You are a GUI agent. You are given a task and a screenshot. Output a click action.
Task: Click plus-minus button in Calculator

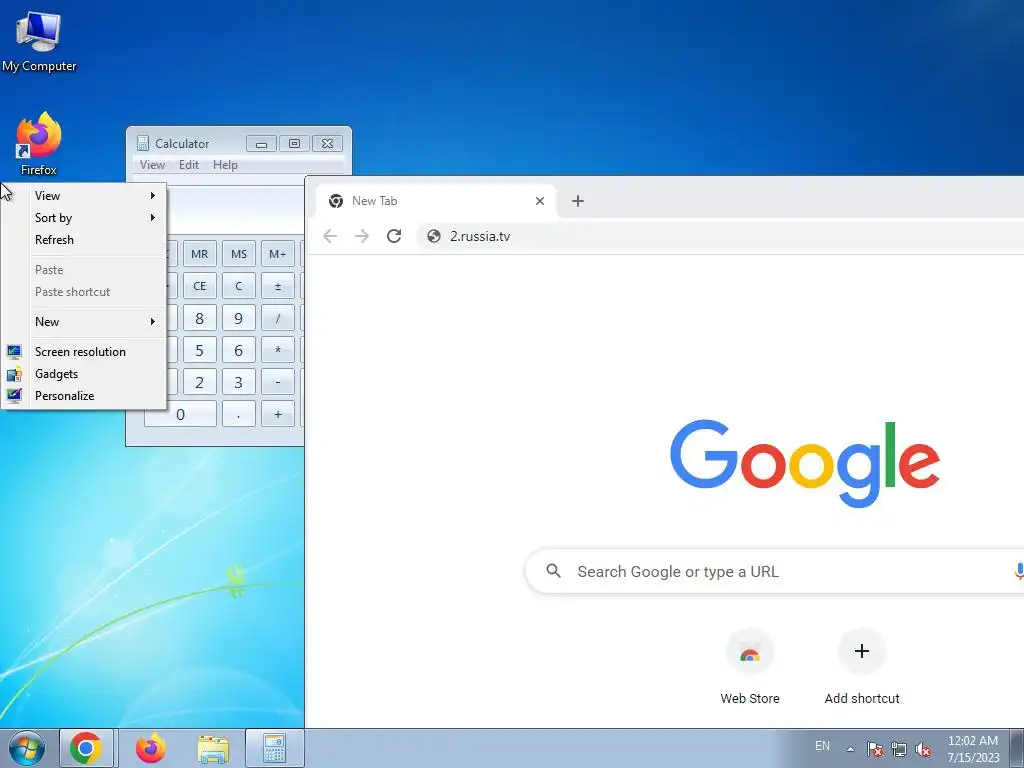click(278, 286)
